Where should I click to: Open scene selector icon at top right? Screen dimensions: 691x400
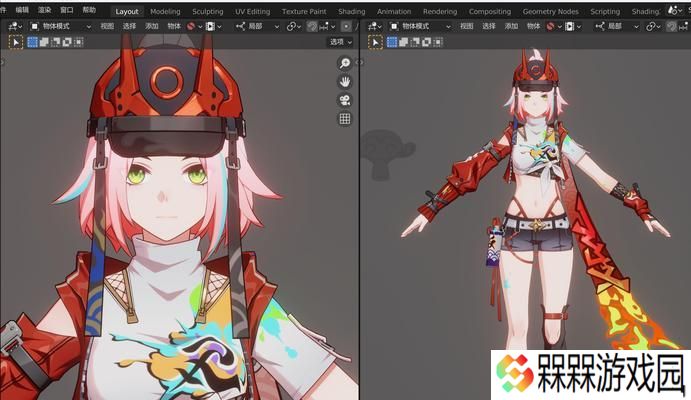tap(675, 11)
